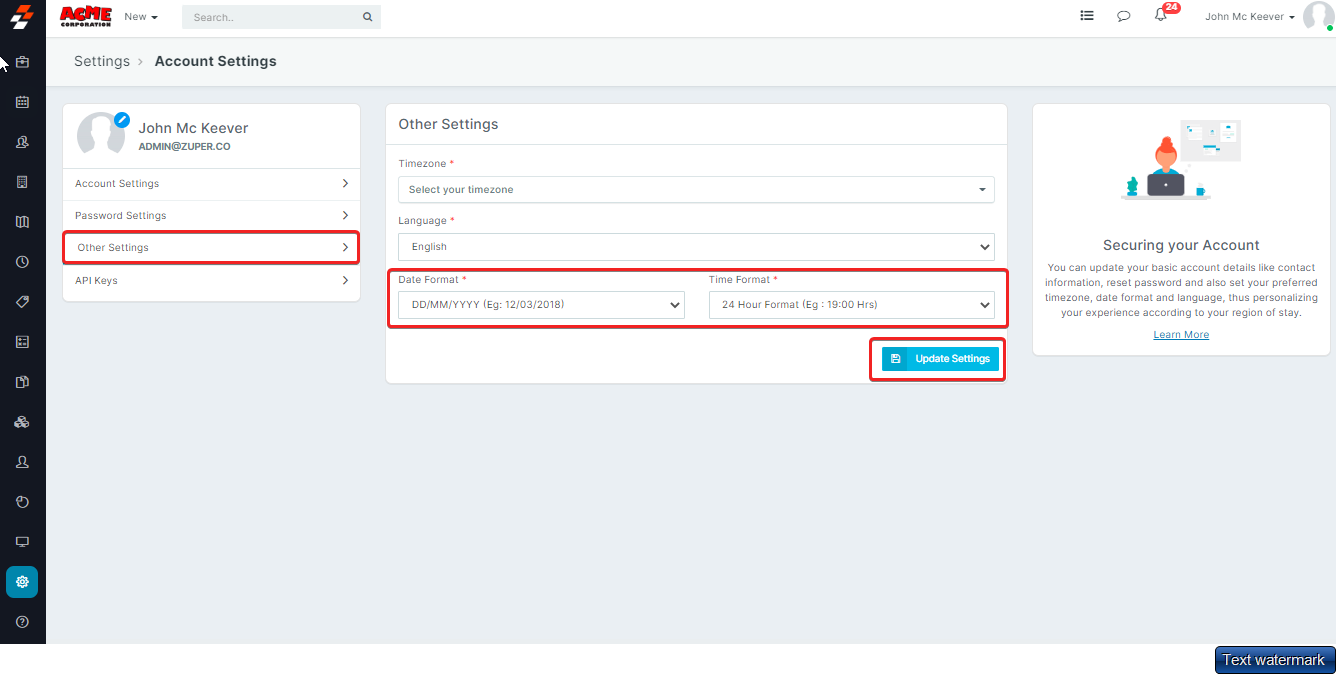The height and width of the screenshot is (674, 1336).
Task: Open the monitor screen icon in sidebar
Action: coord(22,542)
